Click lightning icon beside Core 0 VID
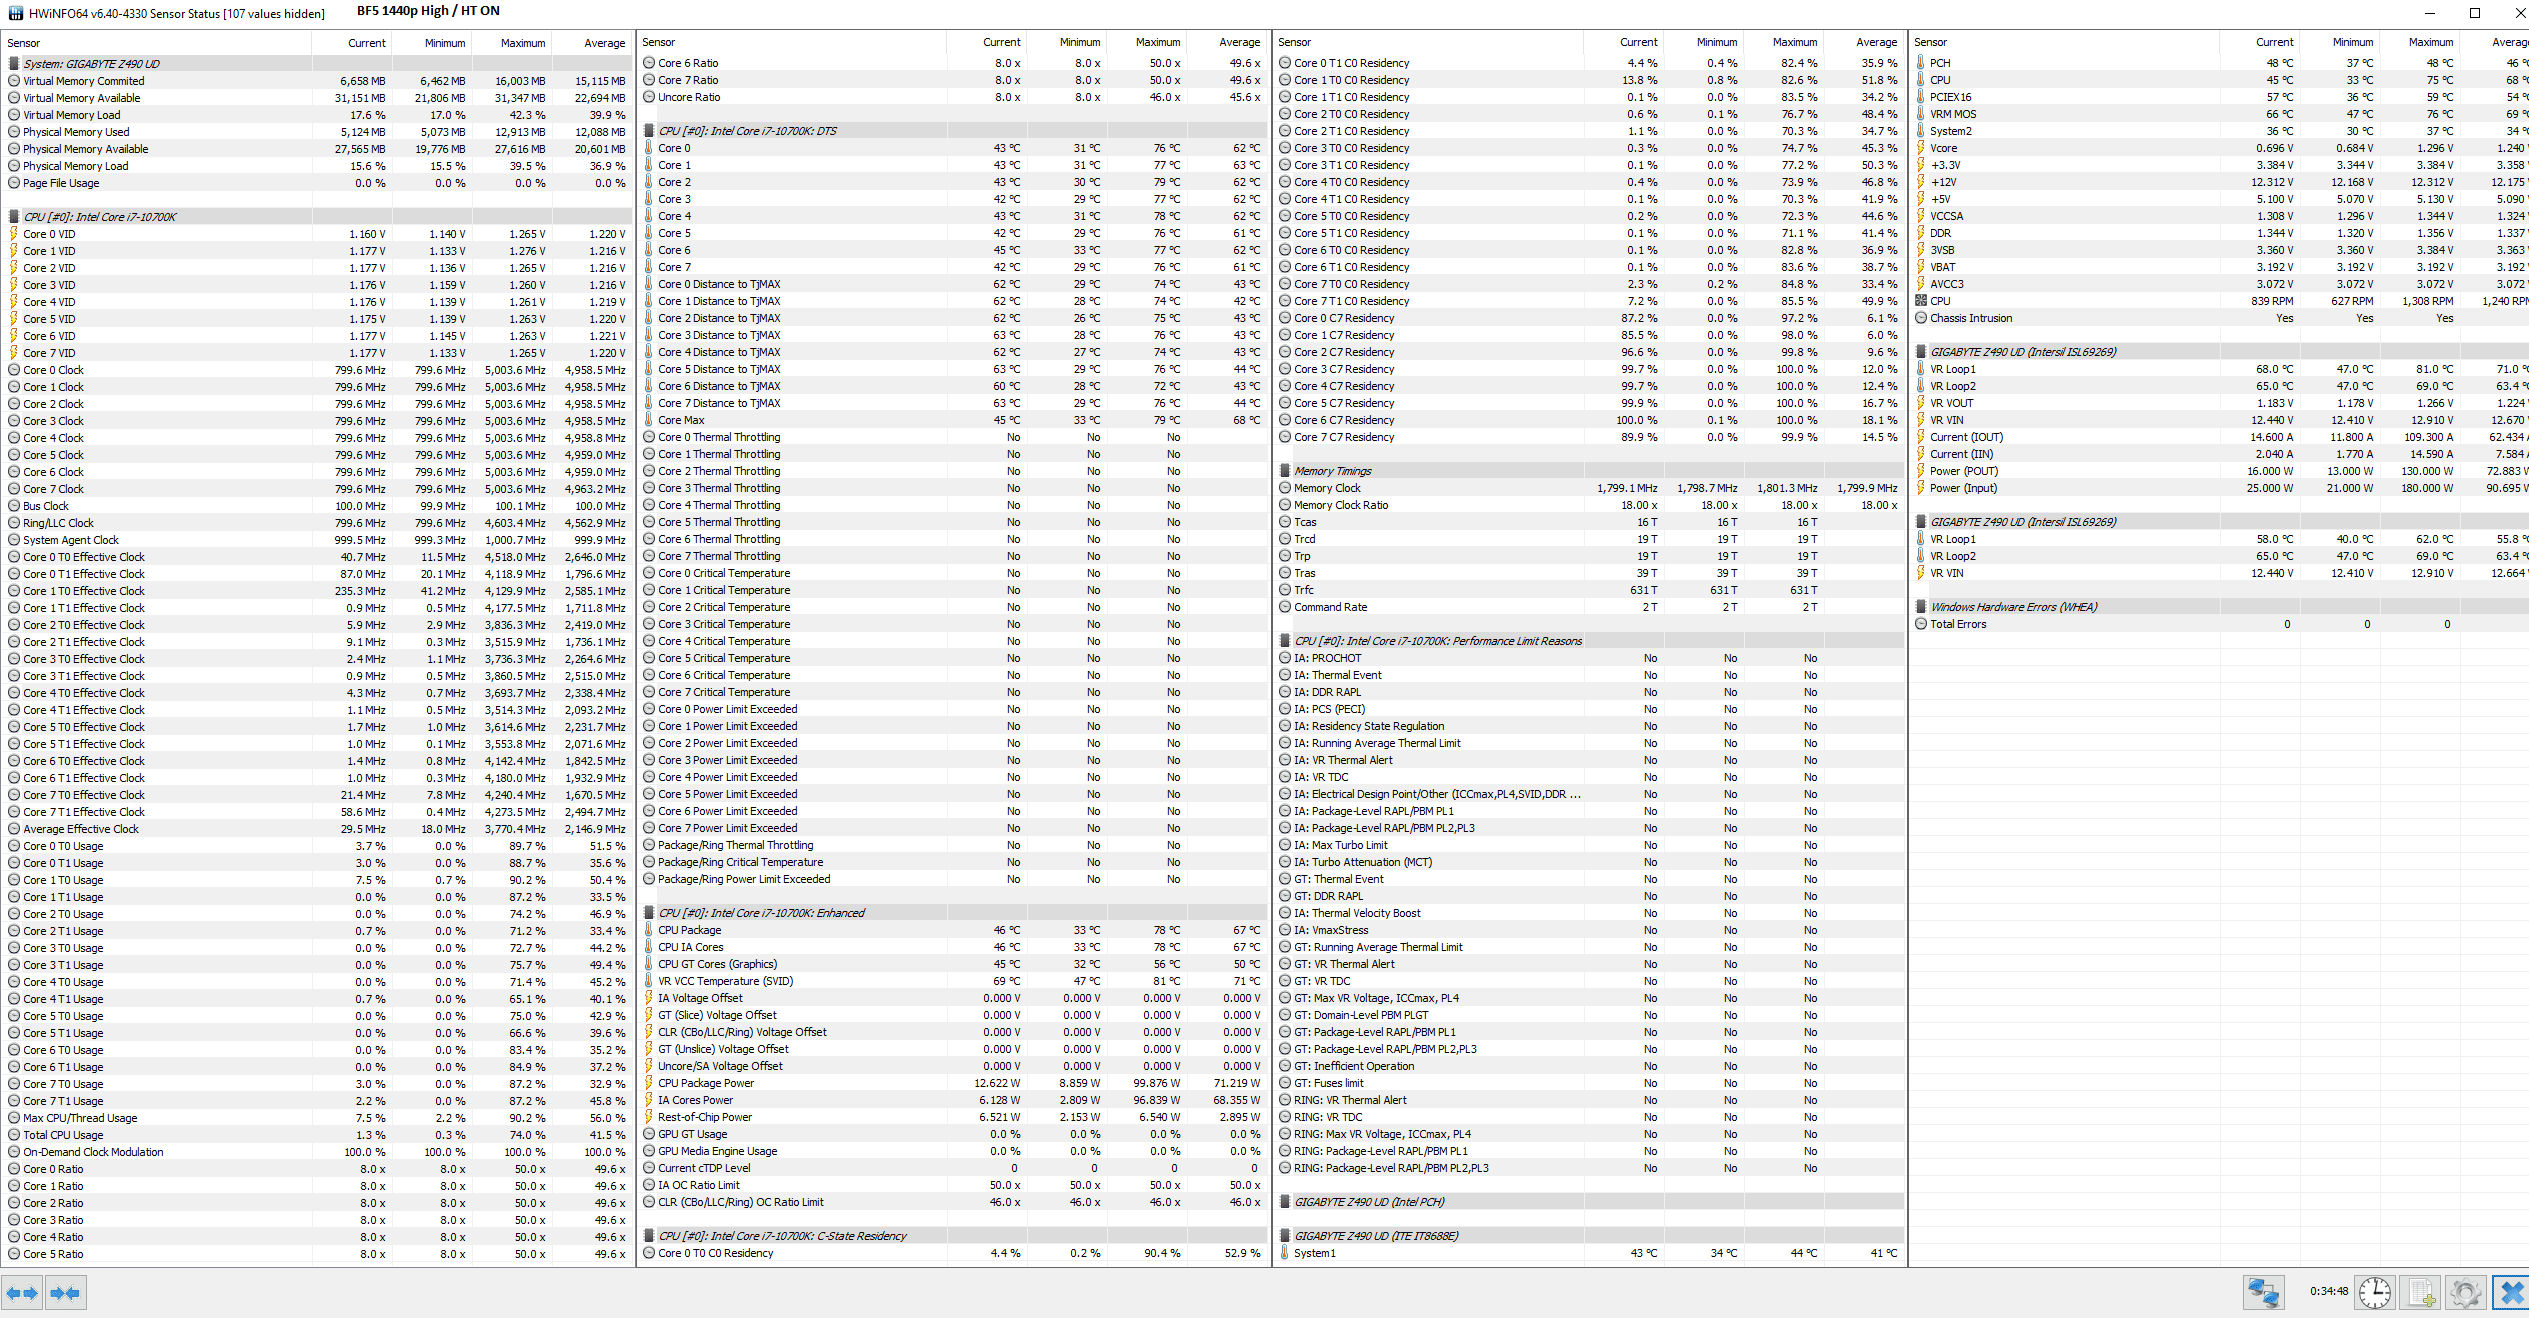This screenshot has height=1318, width=2529. tap(14, 234)
